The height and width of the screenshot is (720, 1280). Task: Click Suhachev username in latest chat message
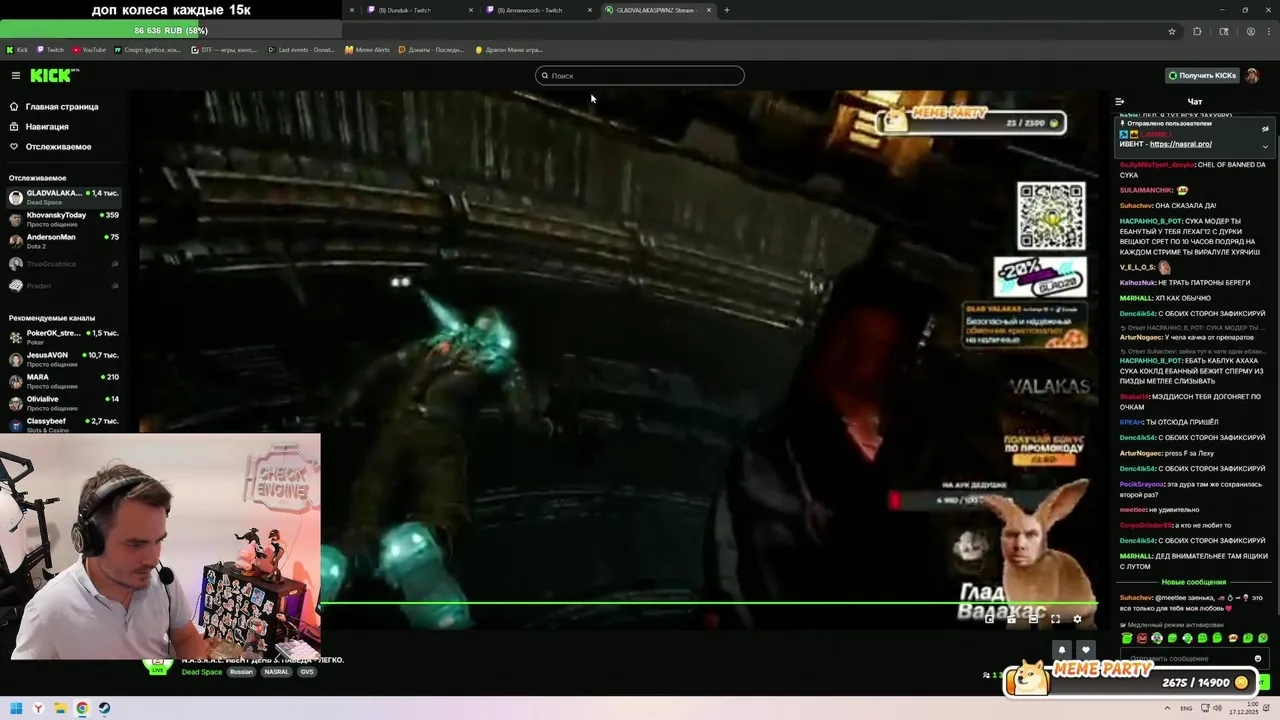pos(1136,598)
